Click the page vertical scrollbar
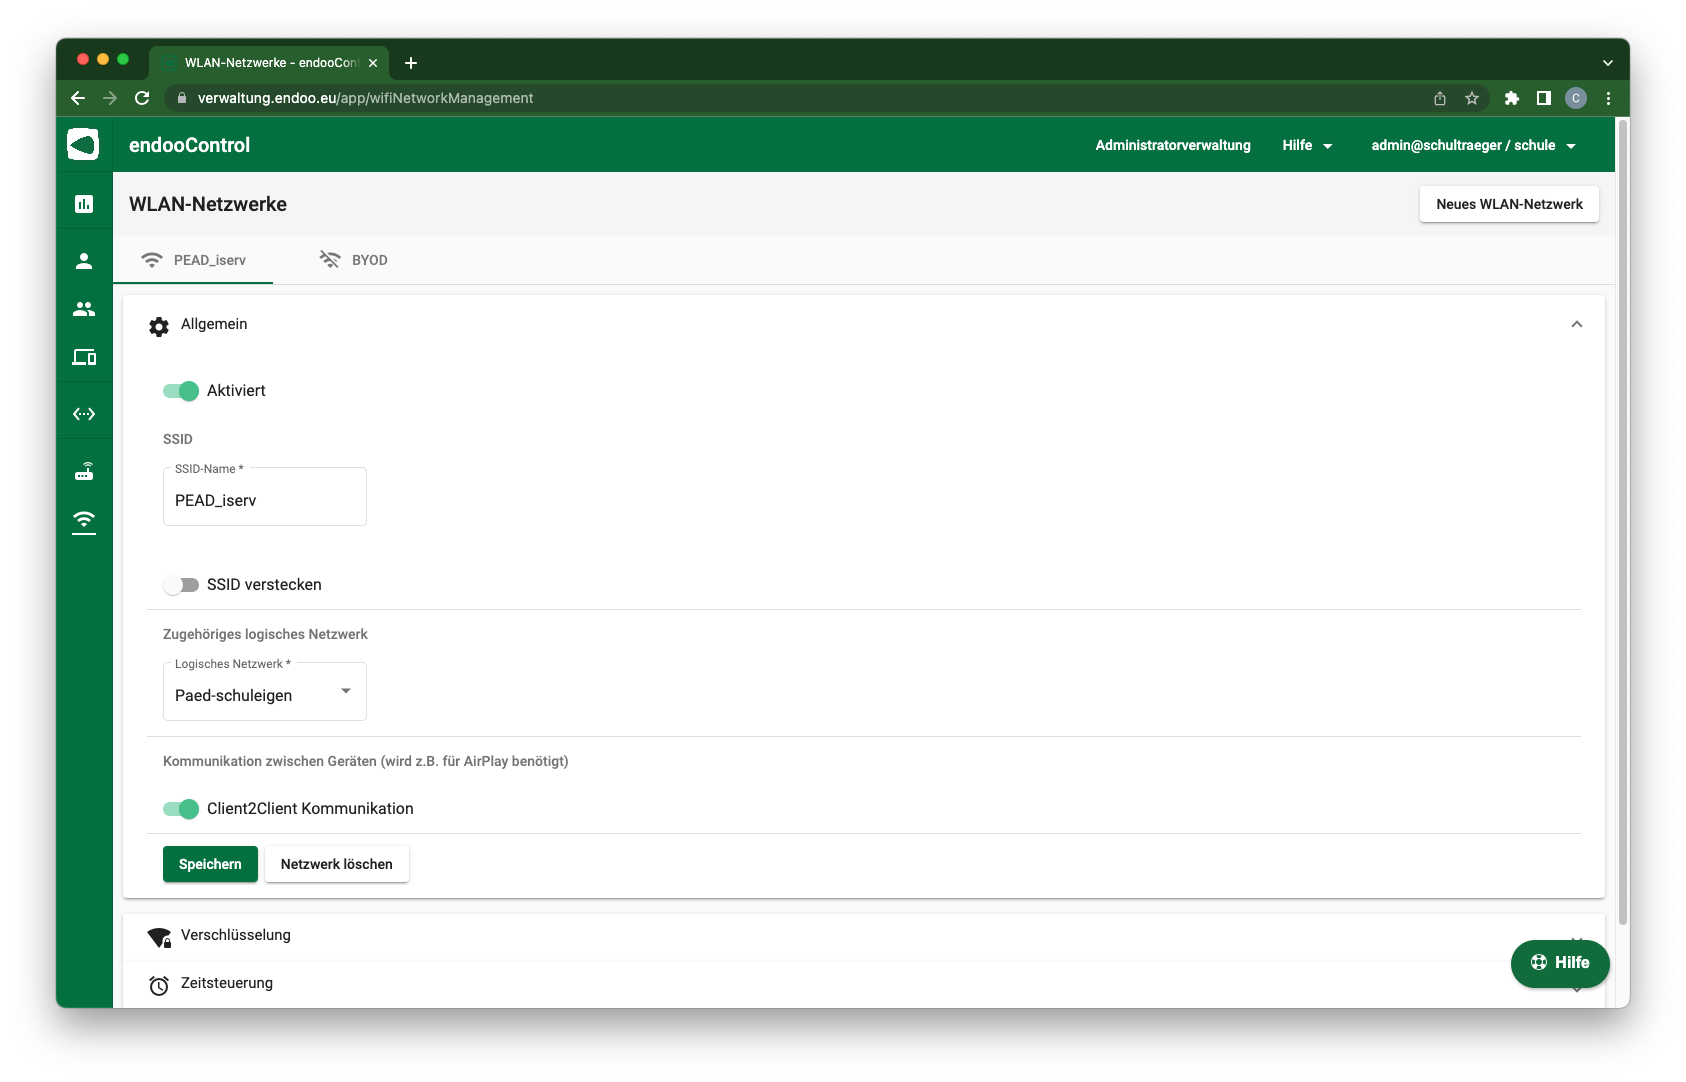 (x=1623, y=520)
